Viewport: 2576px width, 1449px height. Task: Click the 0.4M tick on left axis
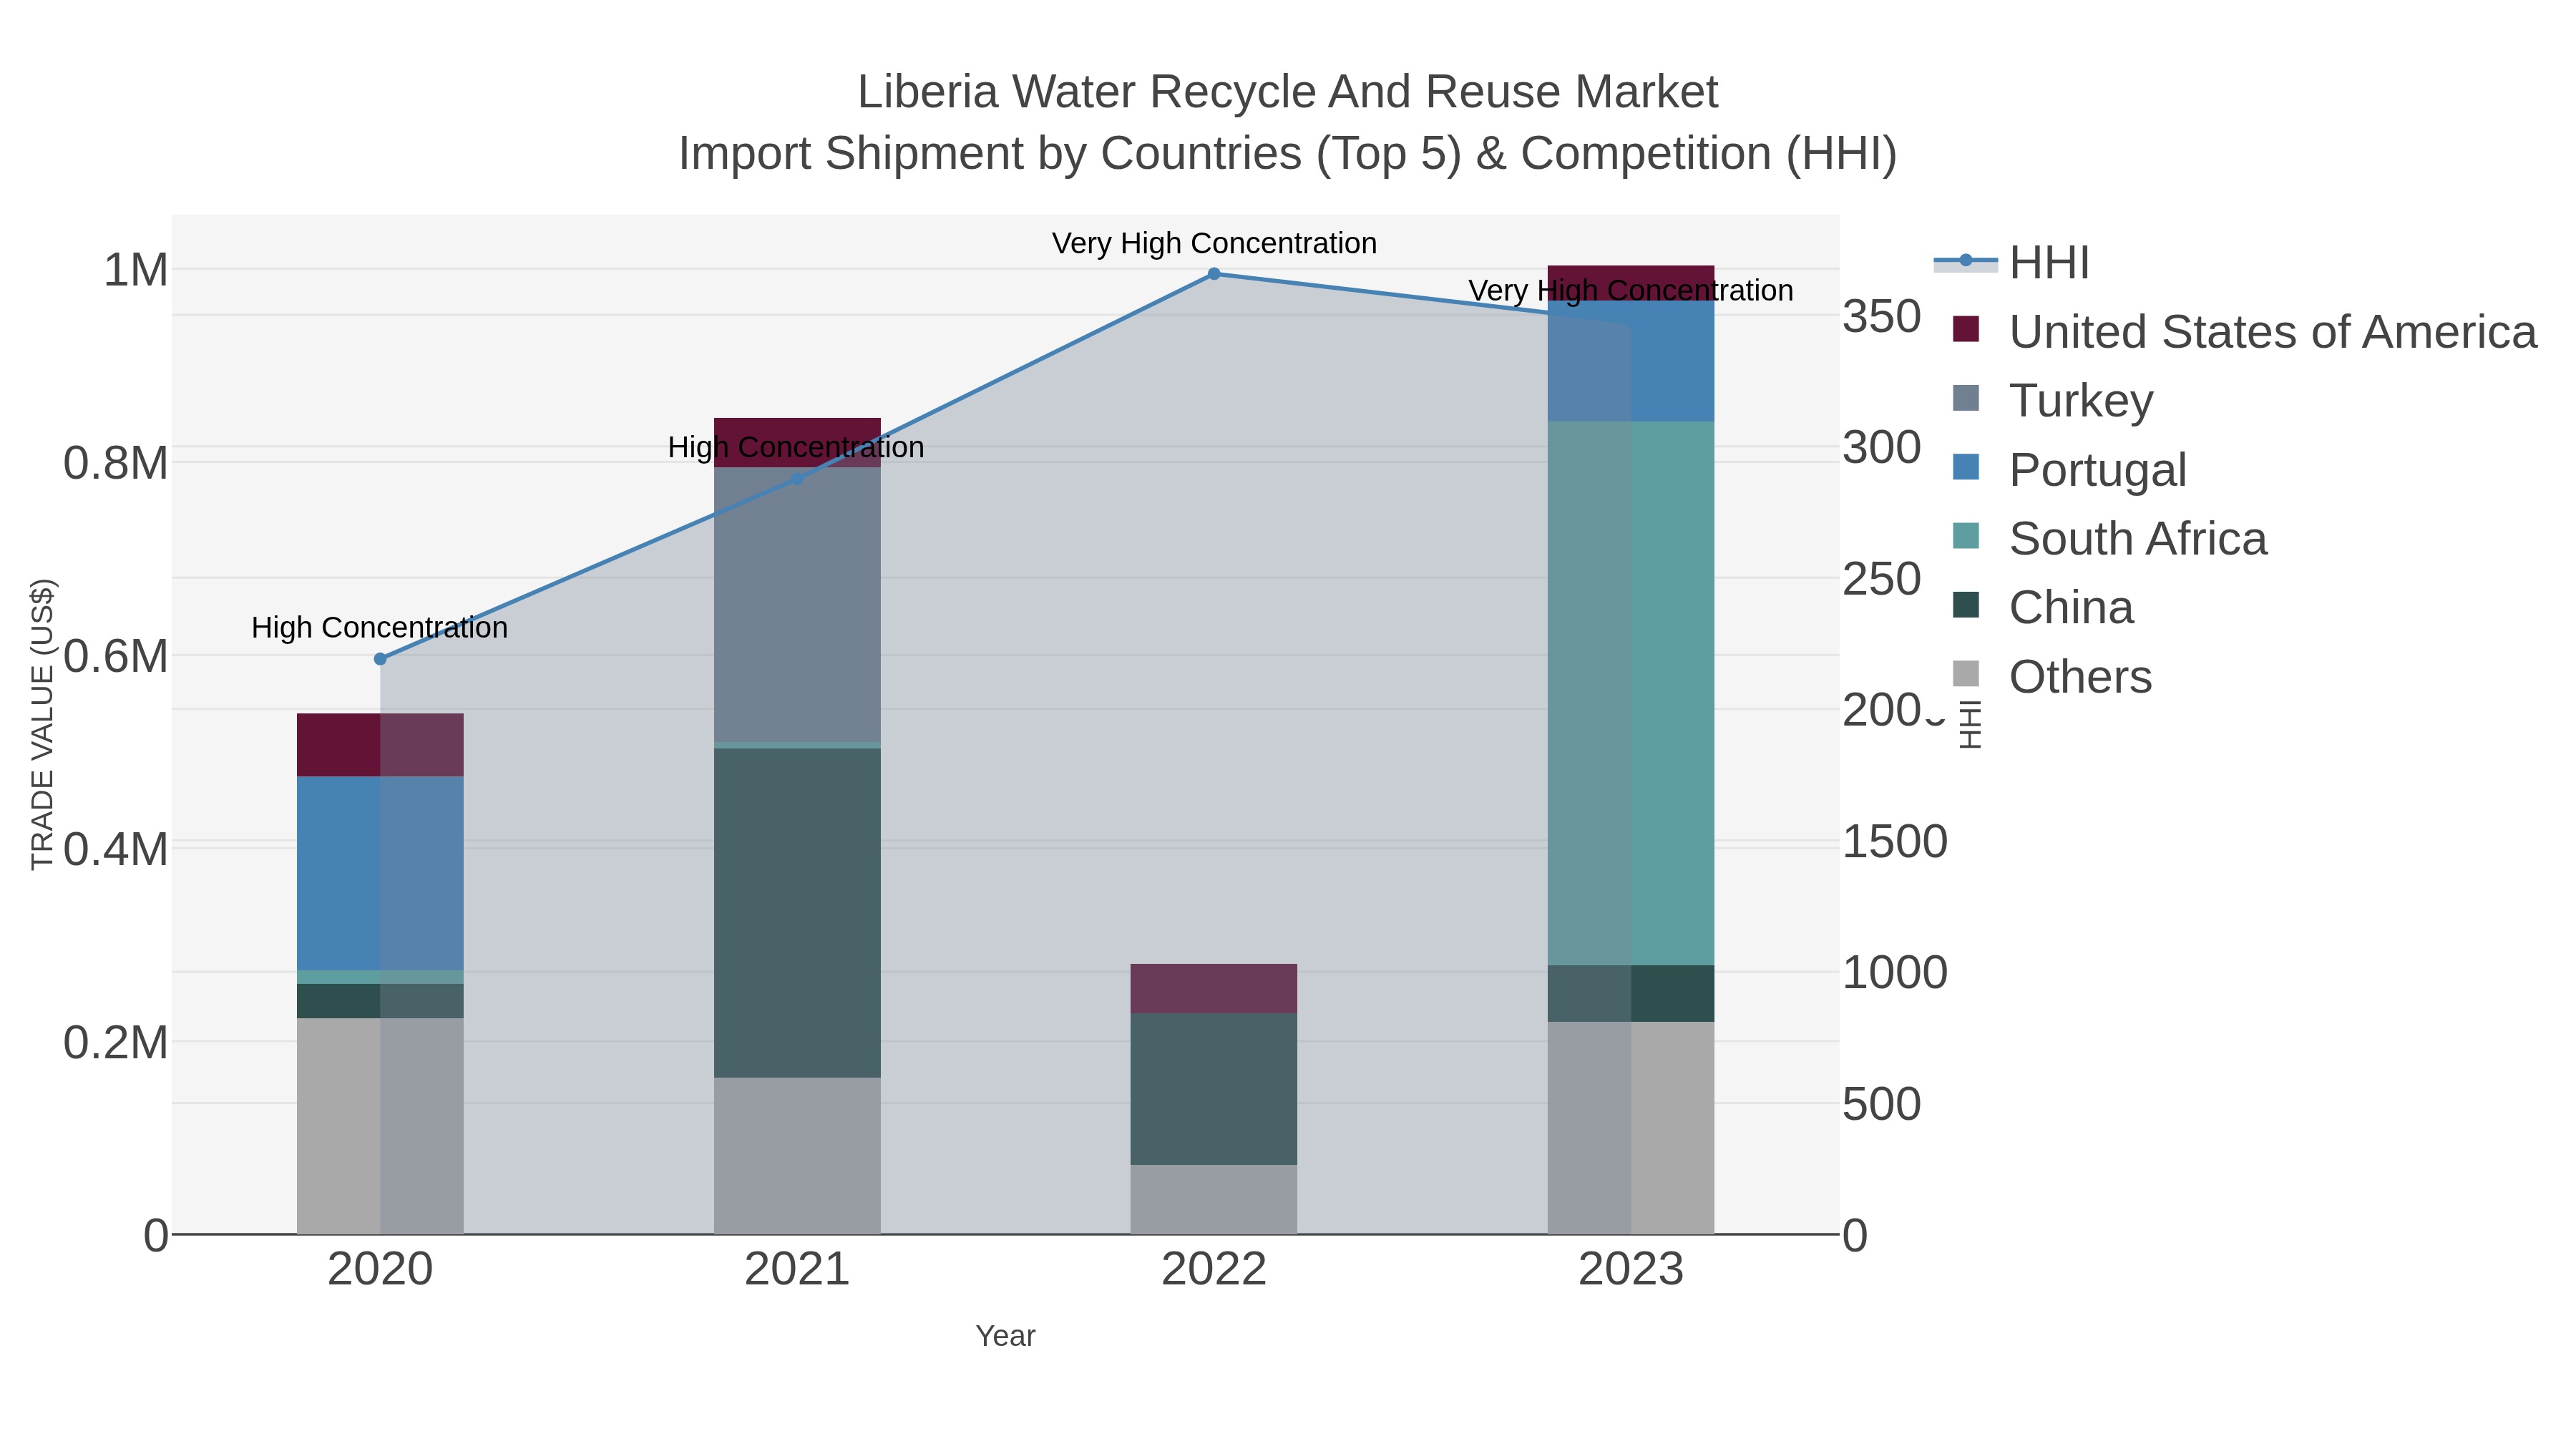coord(116,850)
